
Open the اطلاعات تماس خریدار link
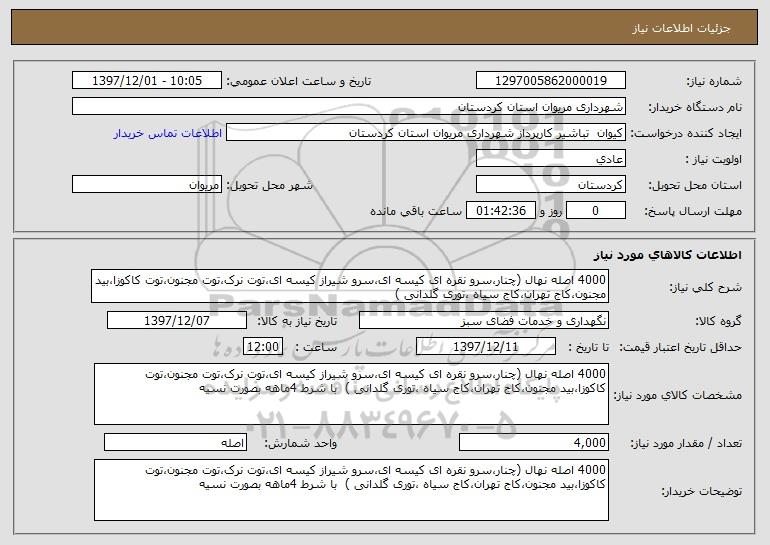[168, 133]
